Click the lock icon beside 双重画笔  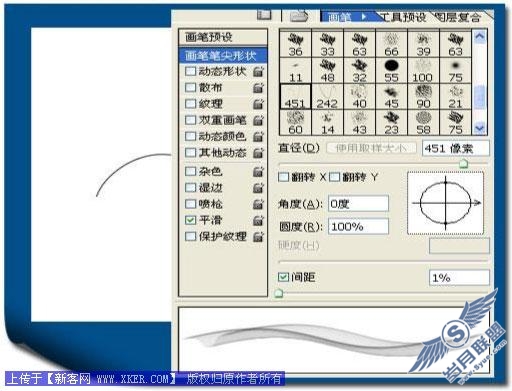coord(258,120)
